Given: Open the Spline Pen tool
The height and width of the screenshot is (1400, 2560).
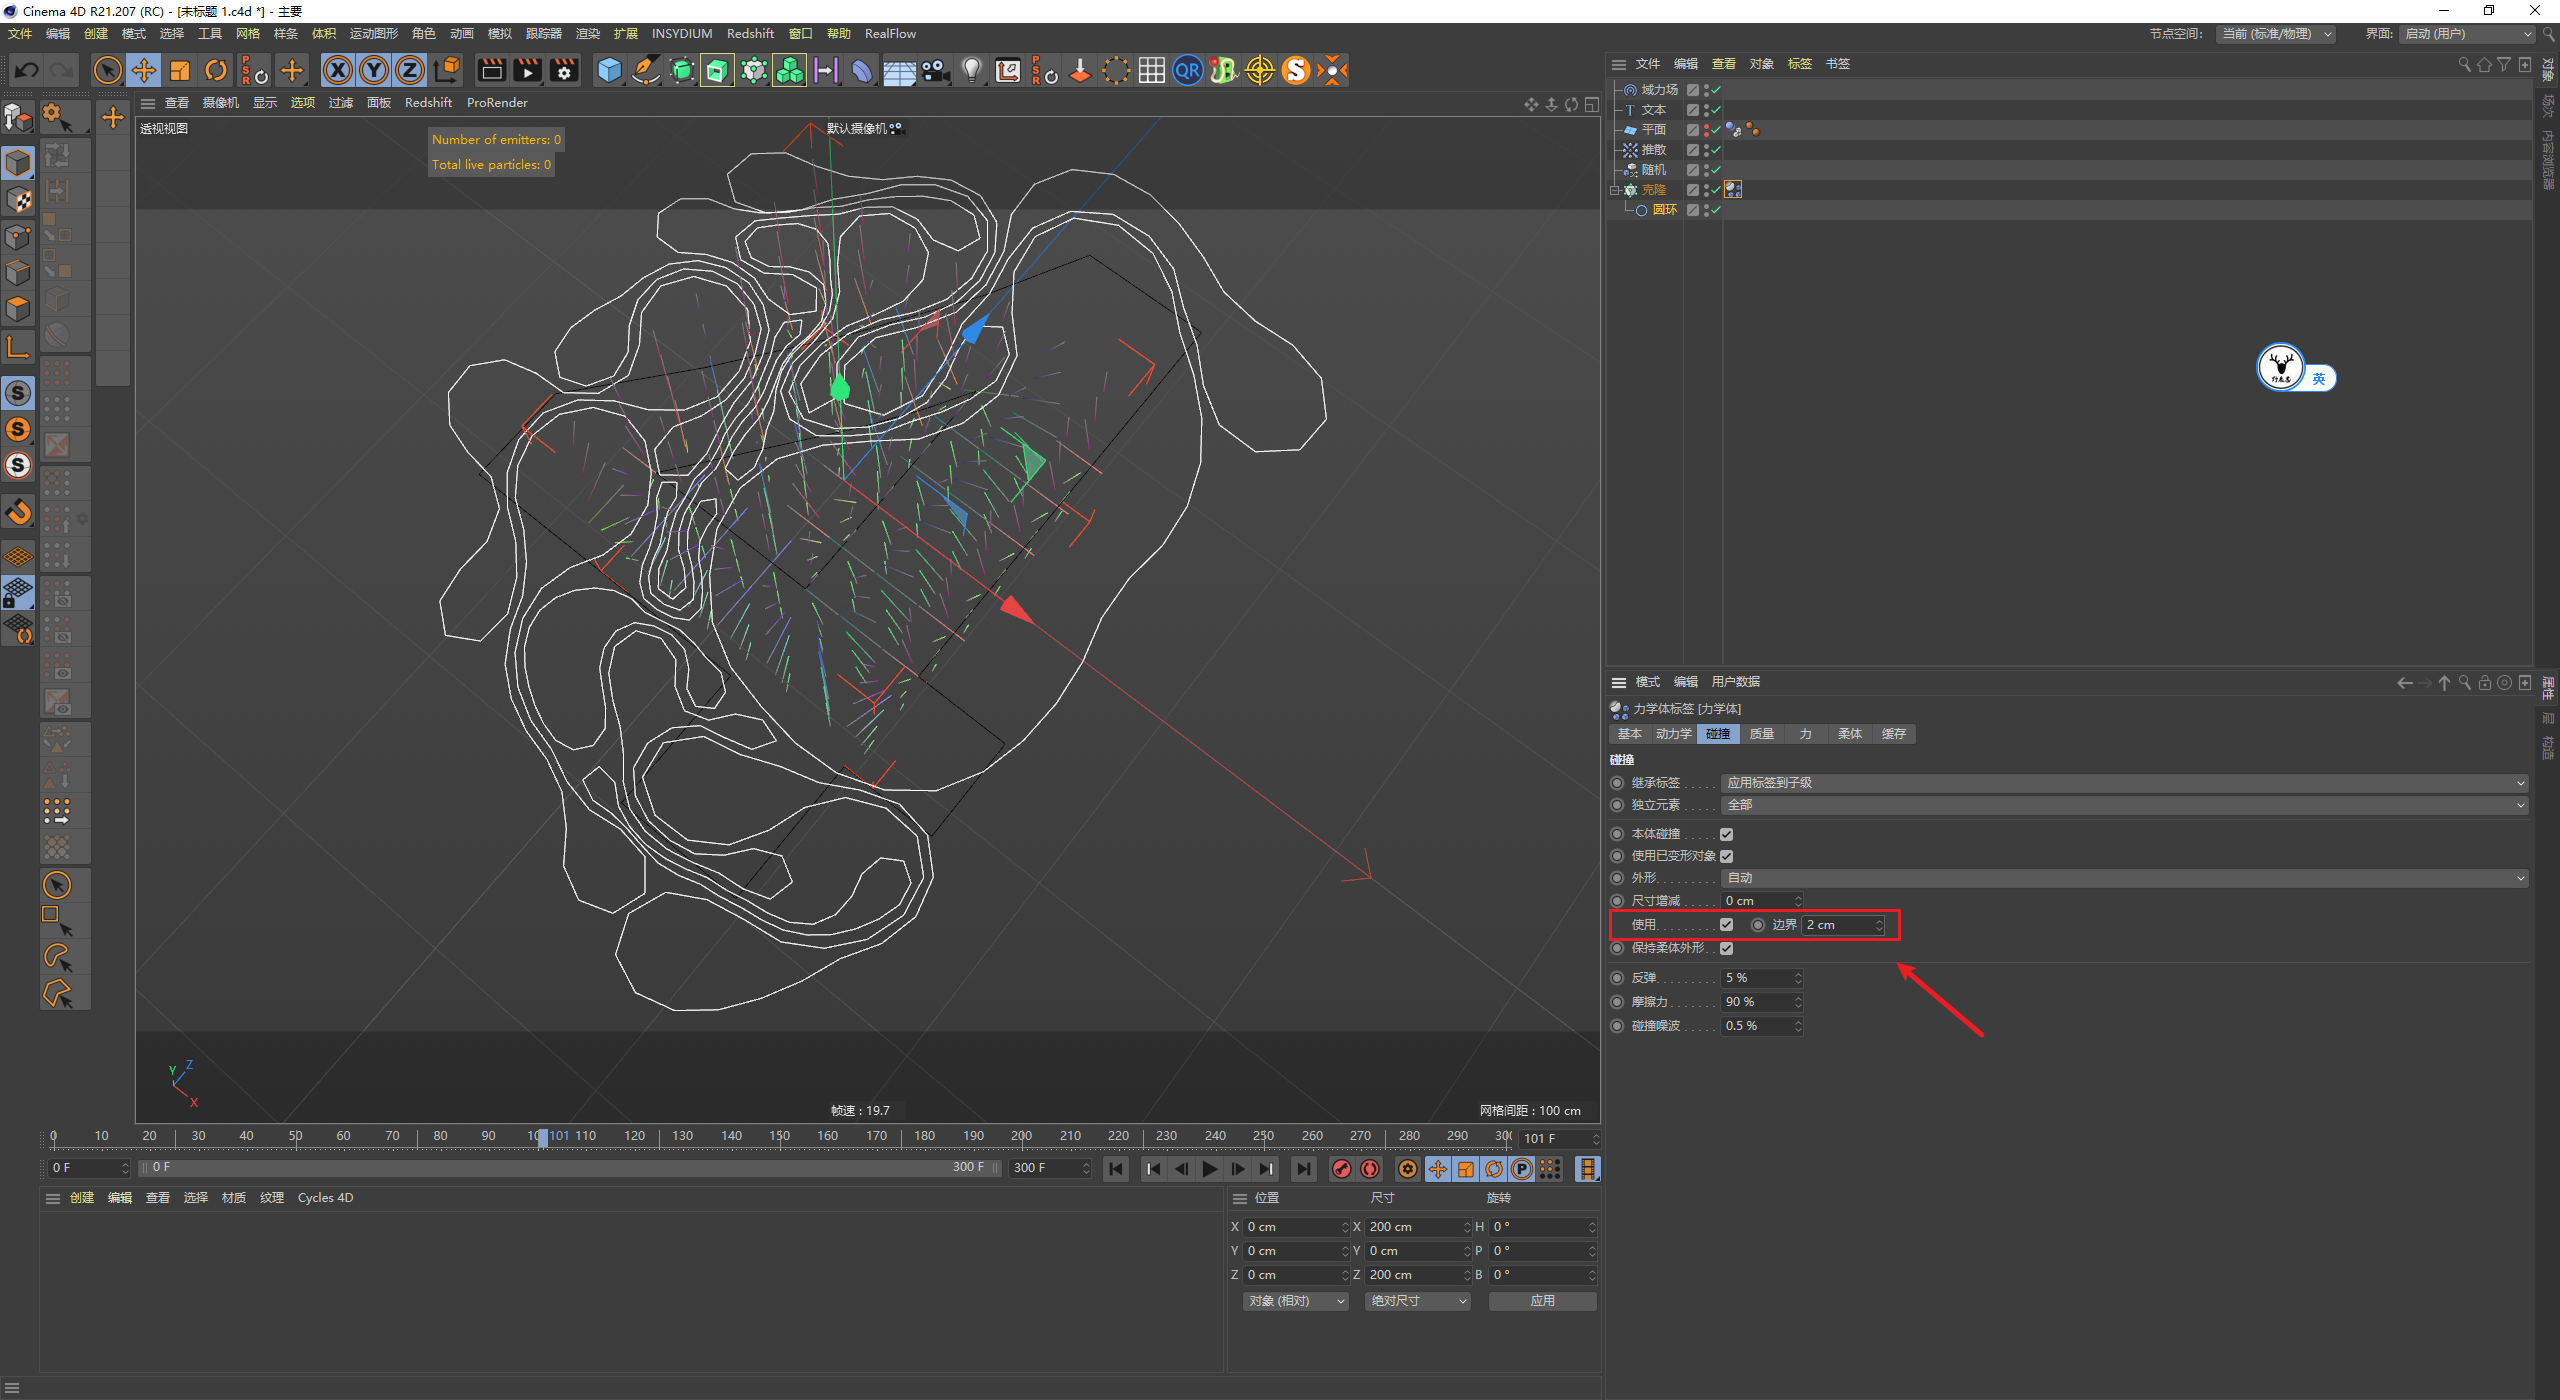Looking at the screenshot, I should [646, 70].
